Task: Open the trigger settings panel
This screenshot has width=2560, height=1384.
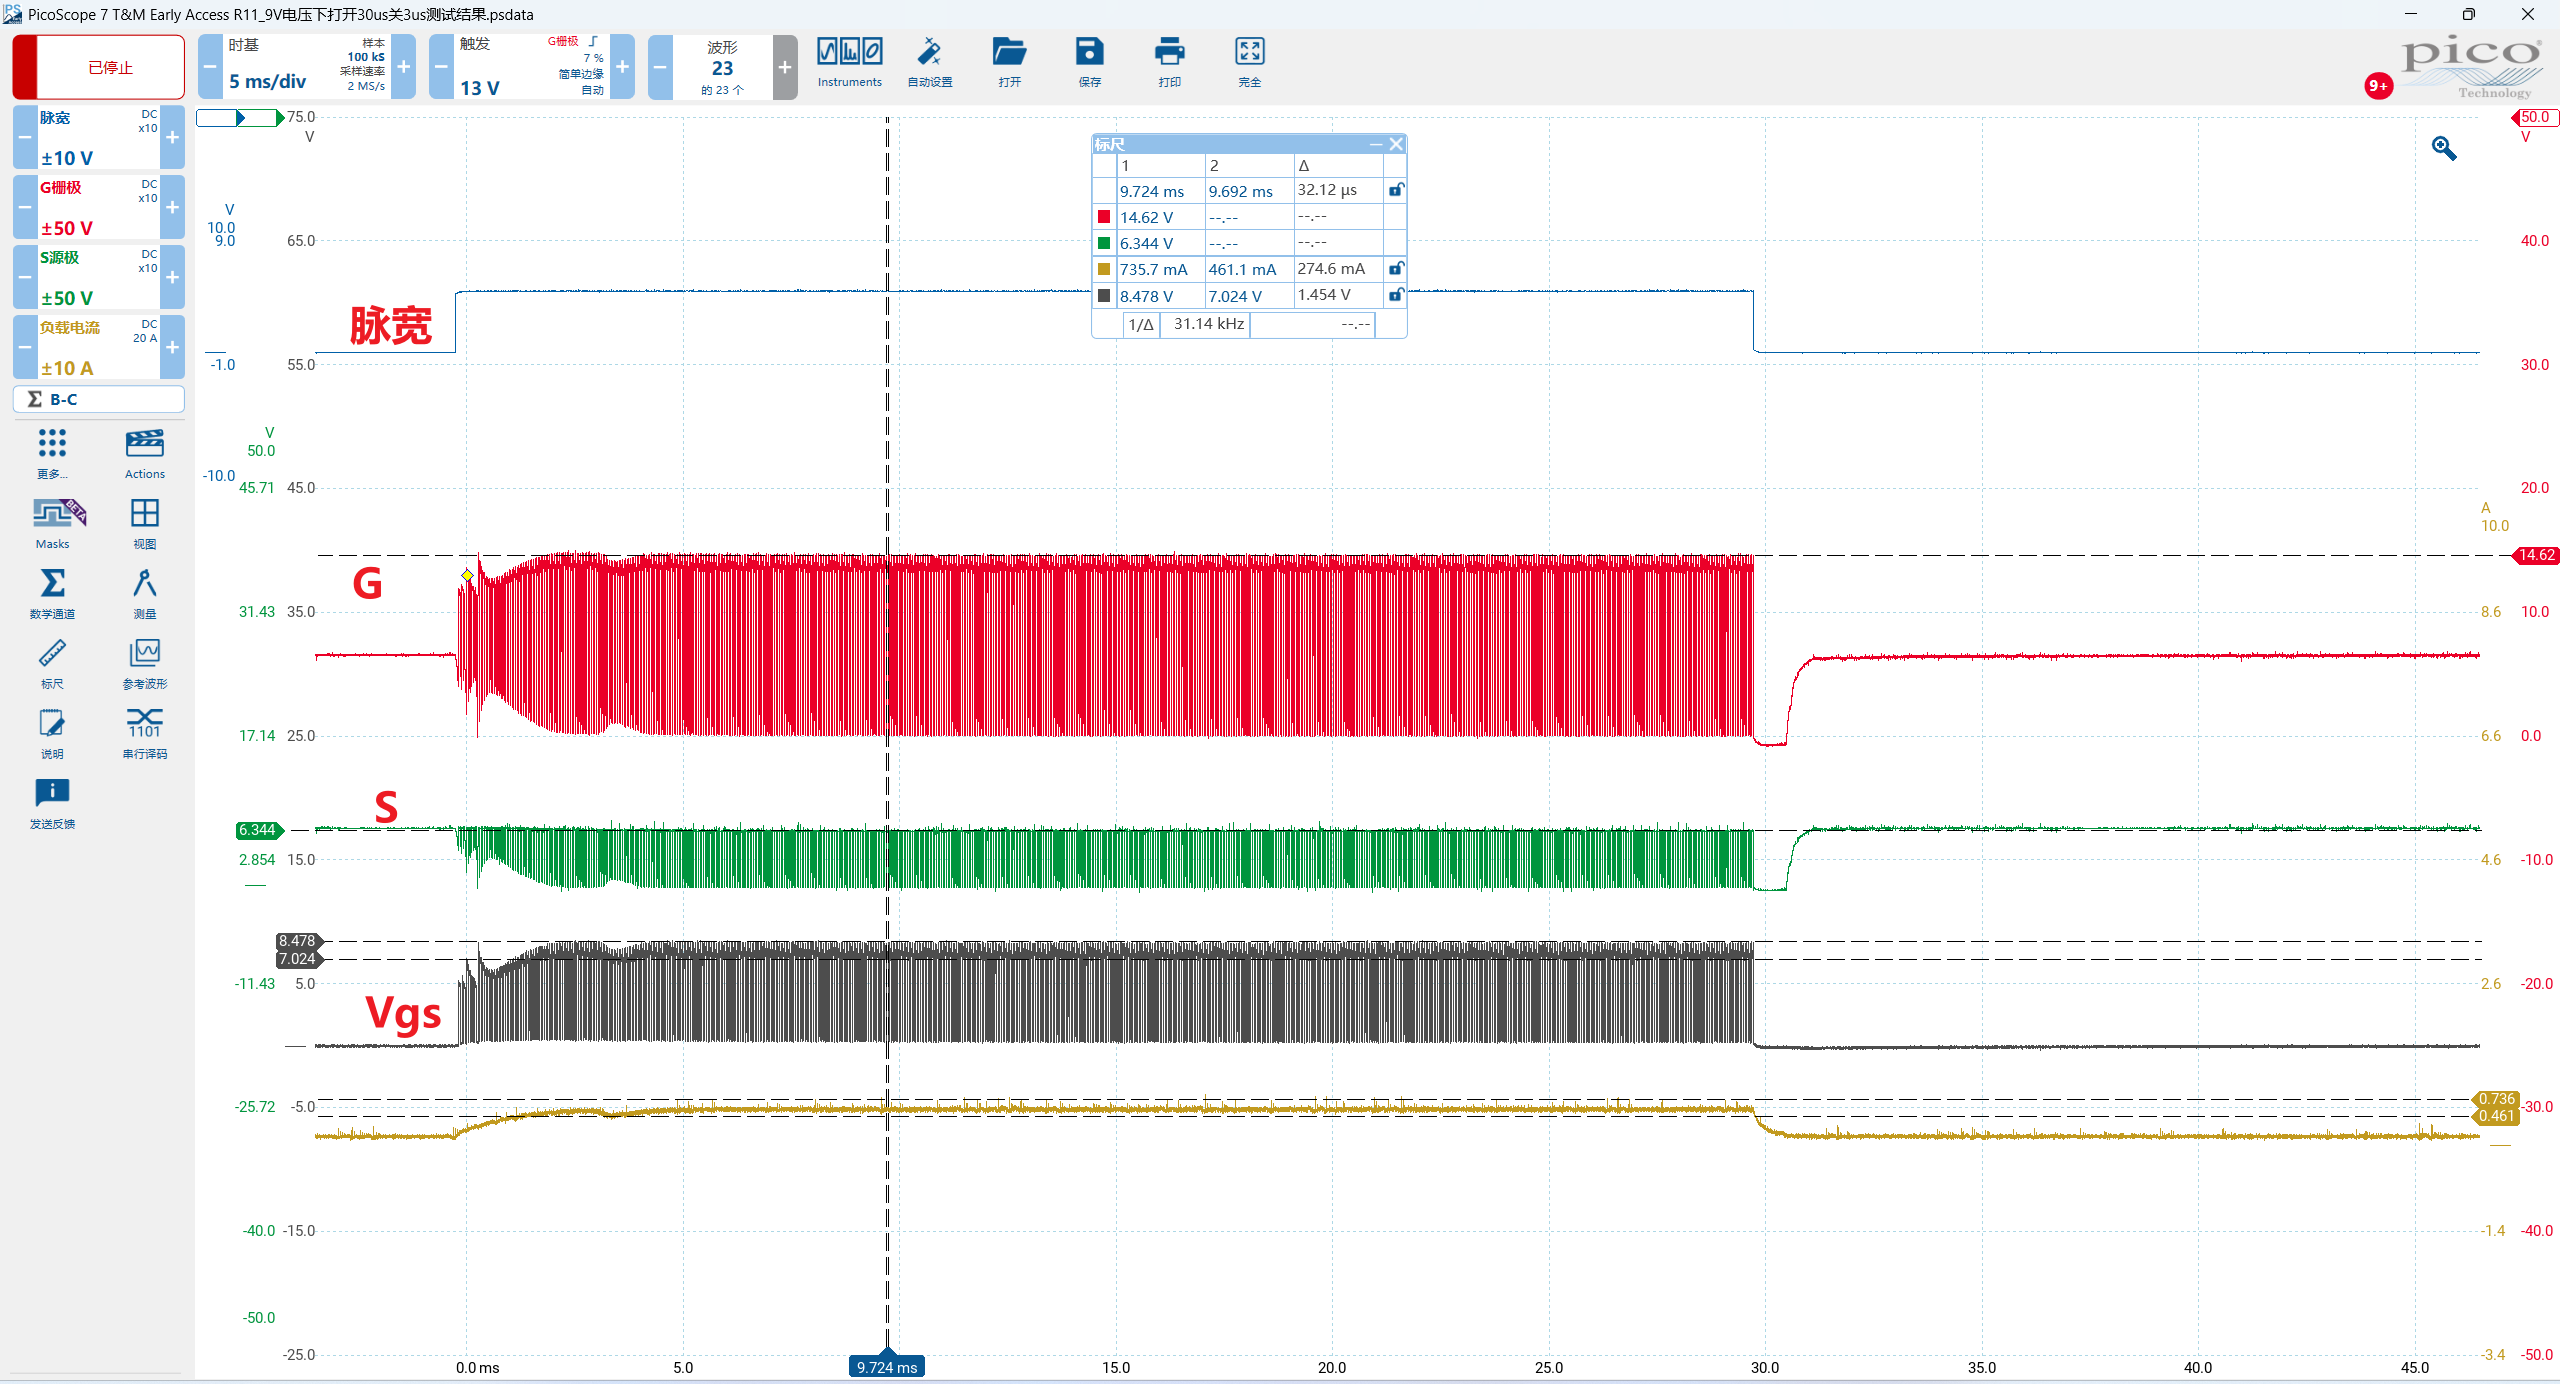Action: click(532, 67)
